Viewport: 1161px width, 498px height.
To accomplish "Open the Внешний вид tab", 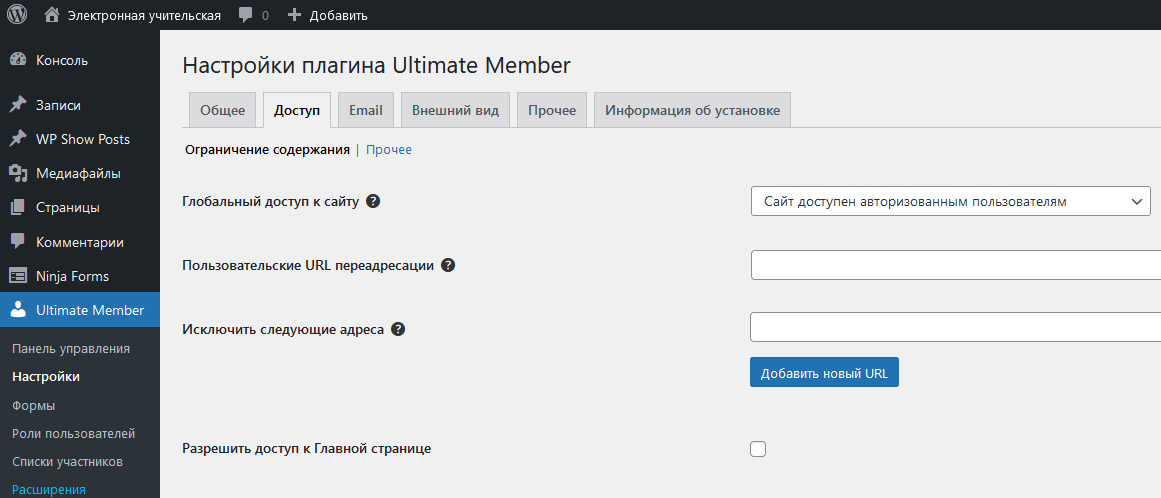I will tap(455, 110).
